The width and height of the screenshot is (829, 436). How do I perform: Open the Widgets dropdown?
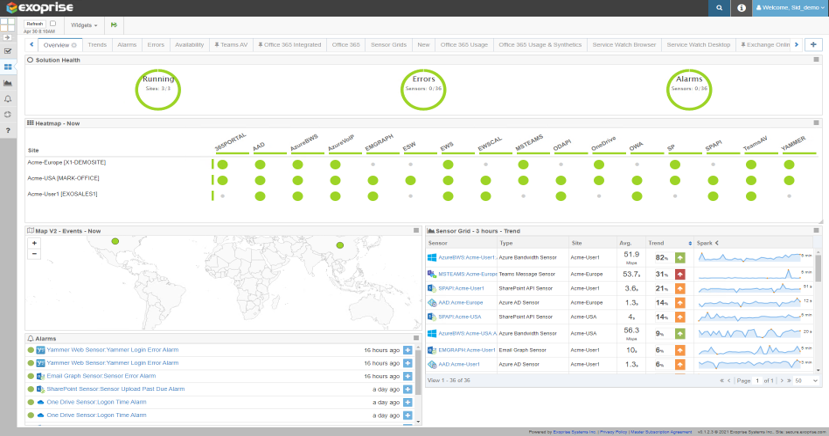coord(84,25)
